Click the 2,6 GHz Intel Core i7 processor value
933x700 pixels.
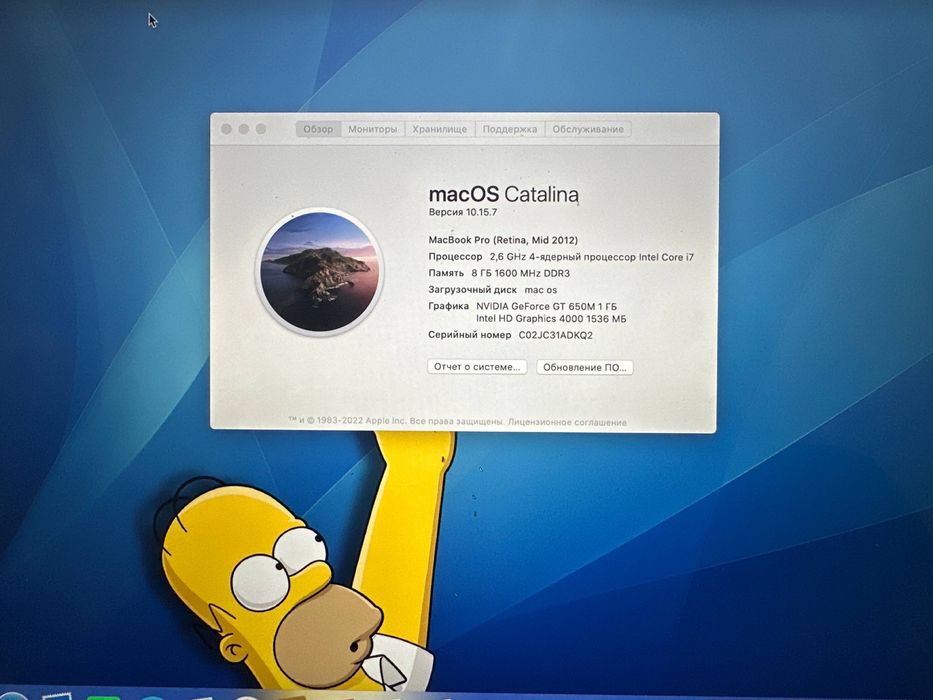(591, 257)
